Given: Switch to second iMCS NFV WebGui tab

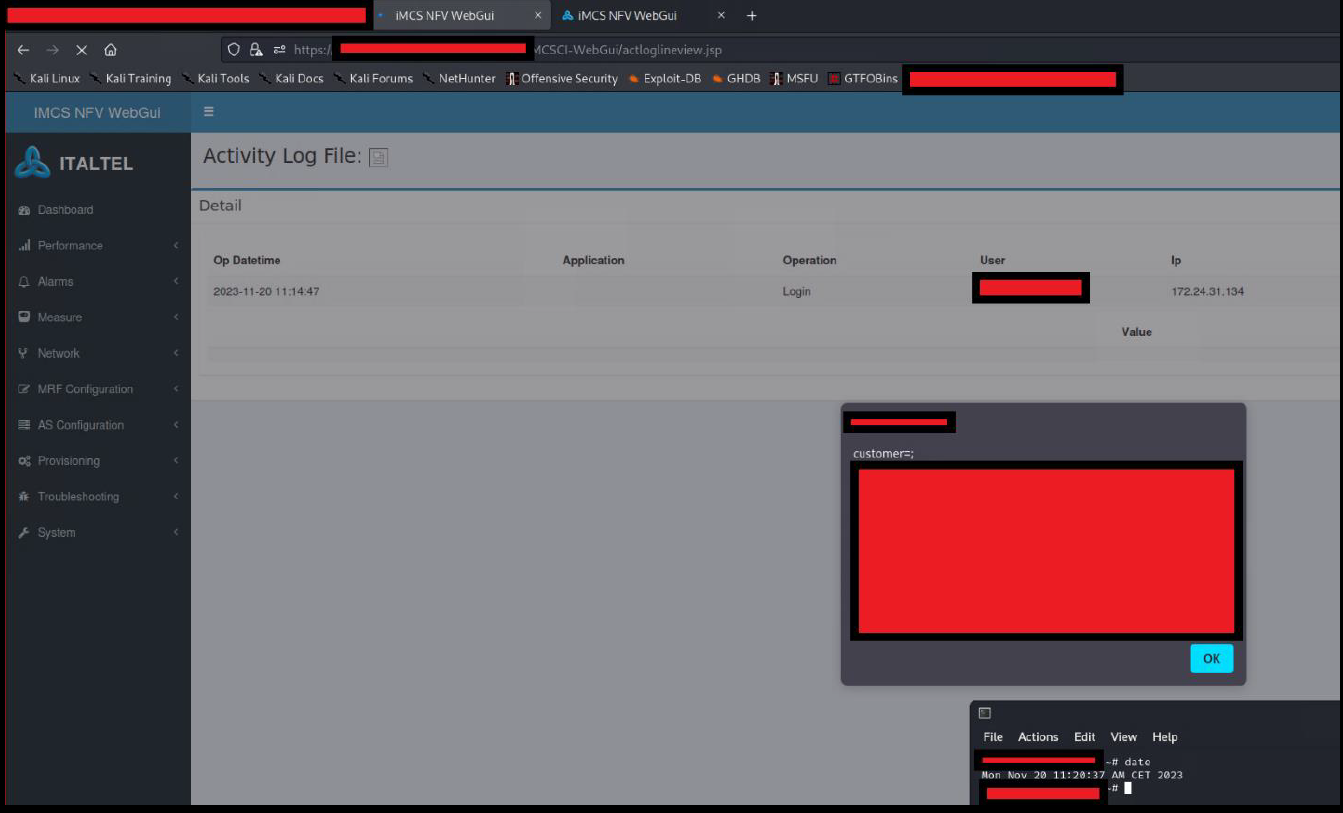Looking at the screenshot, I should pos(644,16).
